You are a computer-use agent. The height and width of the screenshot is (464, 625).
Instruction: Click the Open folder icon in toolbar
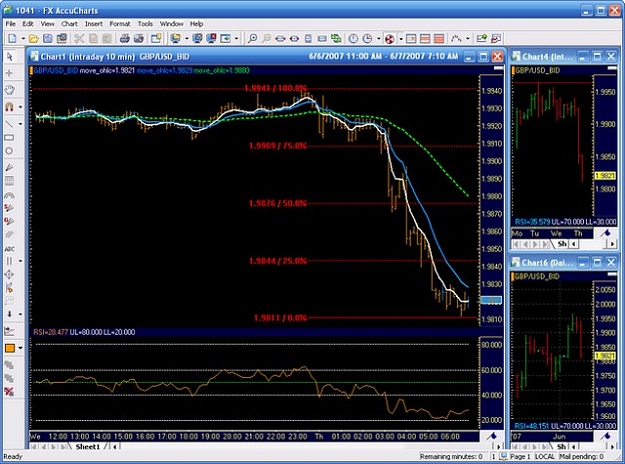(x=34, y=39)
